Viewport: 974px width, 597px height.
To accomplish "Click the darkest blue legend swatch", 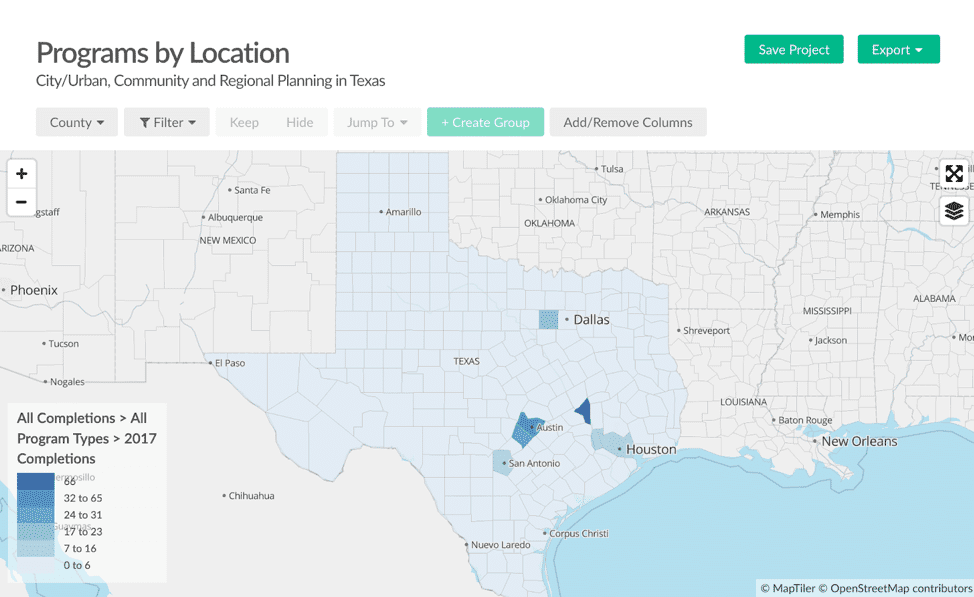I will 36,481.
